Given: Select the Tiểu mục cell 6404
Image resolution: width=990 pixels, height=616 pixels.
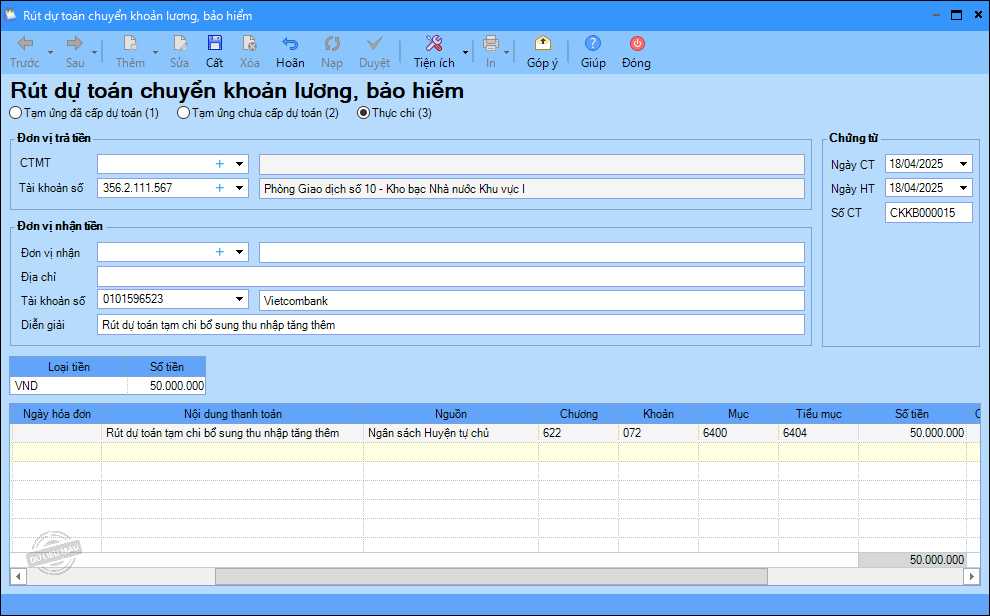Looking at the screenshot, I should (x=818, y=433).
